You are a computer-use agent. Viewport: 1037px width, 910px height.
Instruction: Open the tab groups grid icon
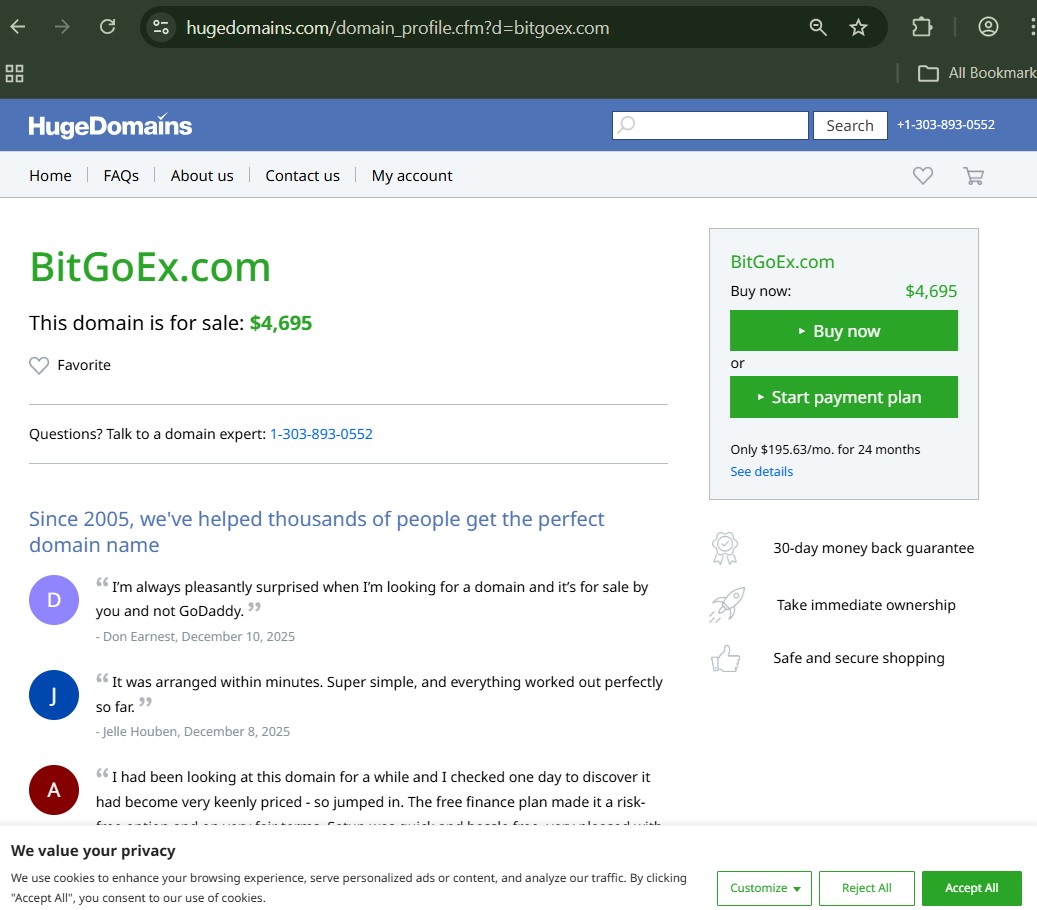click(14, 73)
